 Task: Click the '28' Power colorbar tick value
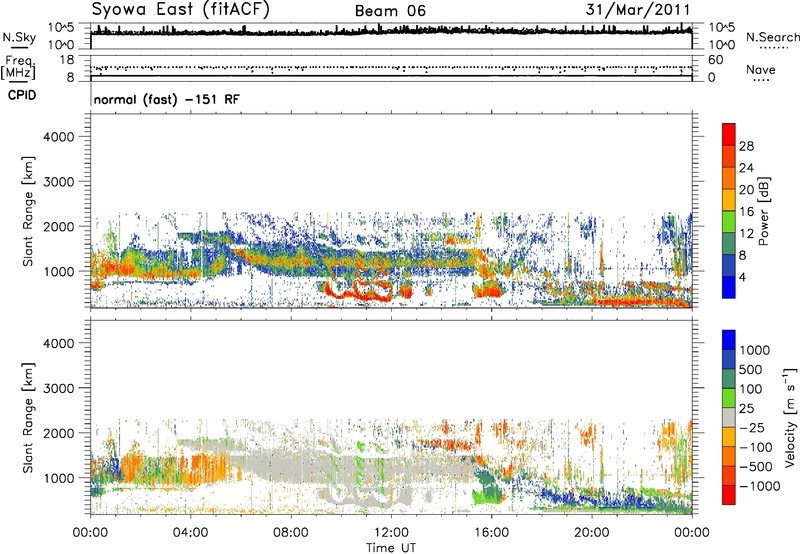tap(746, 146)
